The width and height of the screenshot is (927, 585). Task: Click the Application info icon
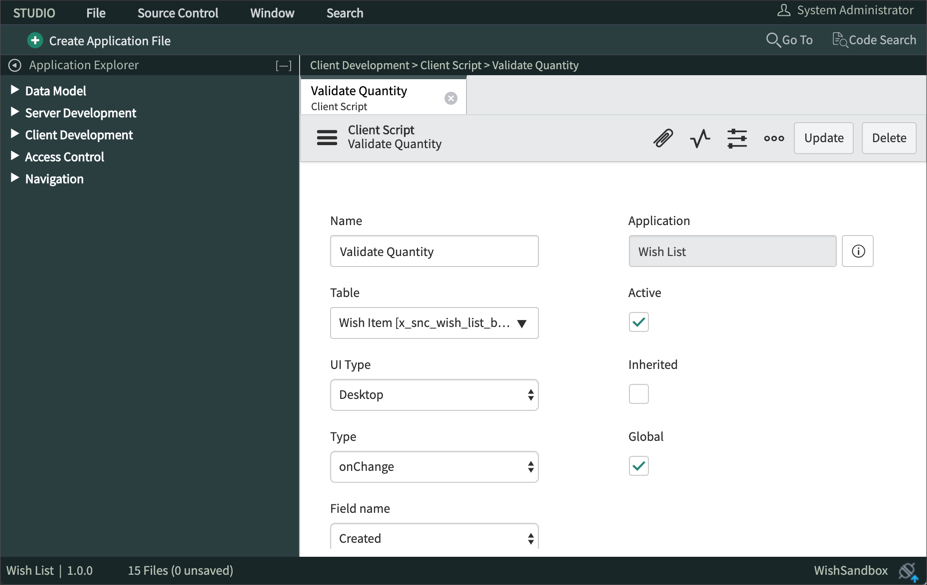(x=858, y=251)
